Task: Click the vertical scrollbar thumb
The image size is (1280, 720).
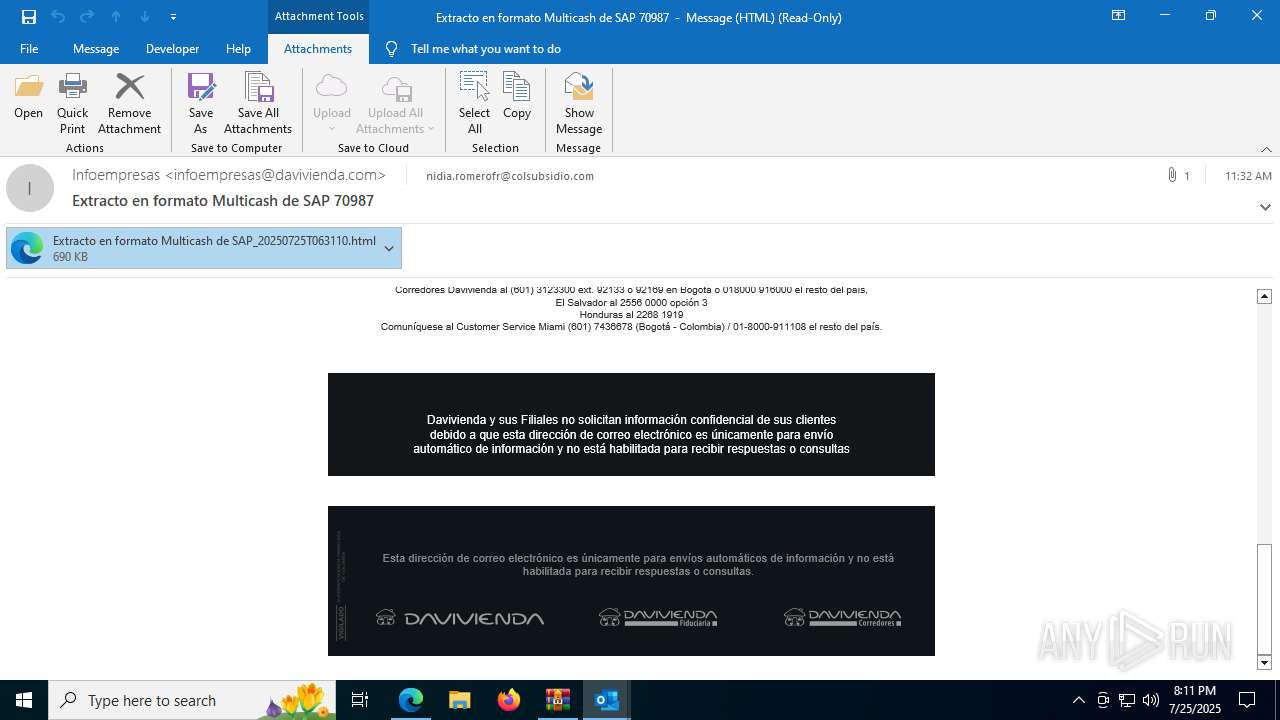Action: tap(1264, 598)
